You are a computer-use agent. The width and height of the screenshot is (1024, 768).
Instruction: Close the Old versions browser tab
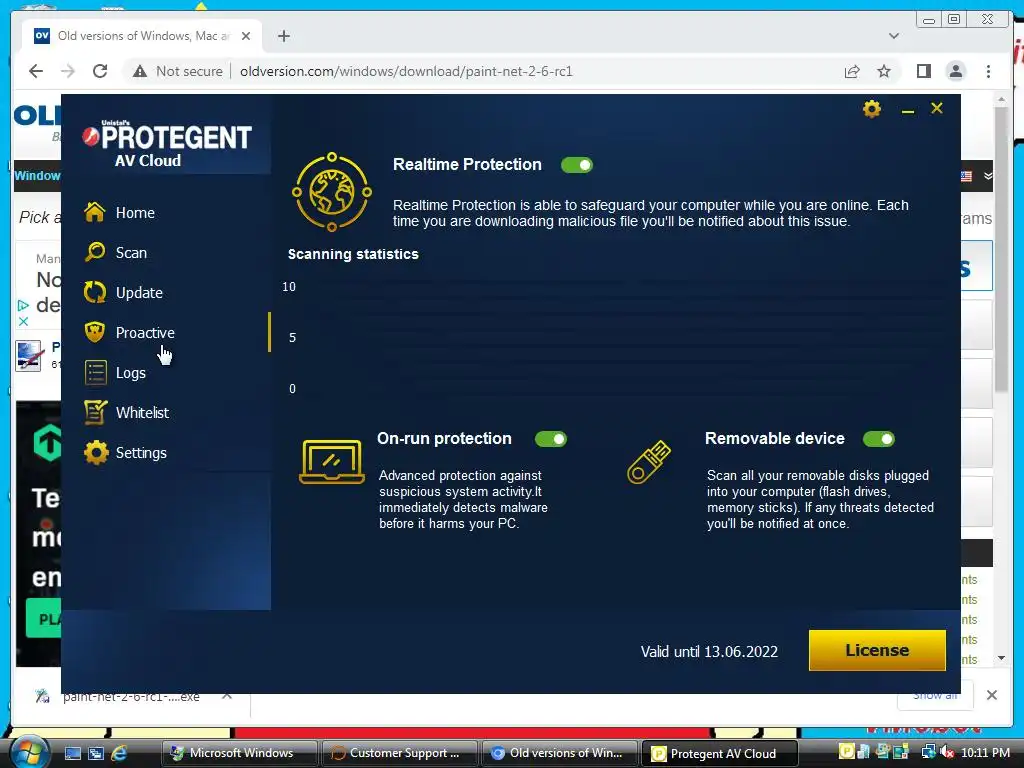(246, 36)
